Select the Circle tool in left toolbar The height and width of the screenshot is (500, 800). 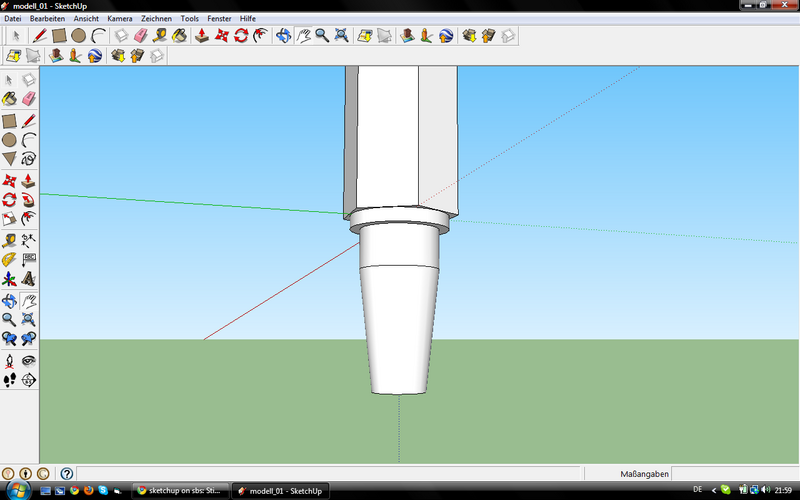click(9, 140)
